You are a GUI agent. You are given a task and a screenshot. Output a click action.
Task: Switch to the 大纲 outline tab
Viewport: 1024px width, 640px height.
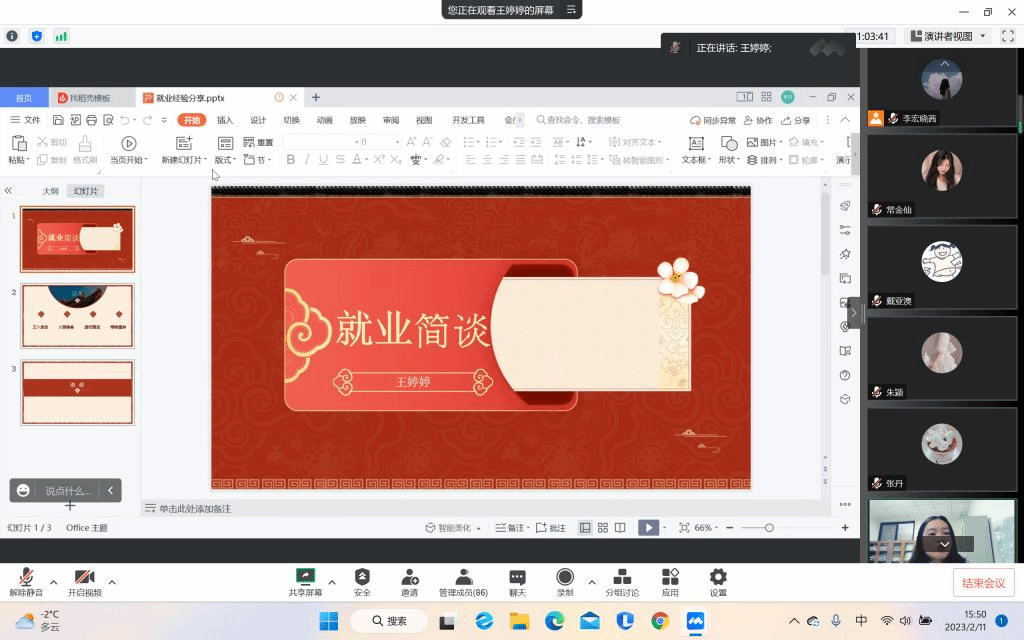(50, 191)
